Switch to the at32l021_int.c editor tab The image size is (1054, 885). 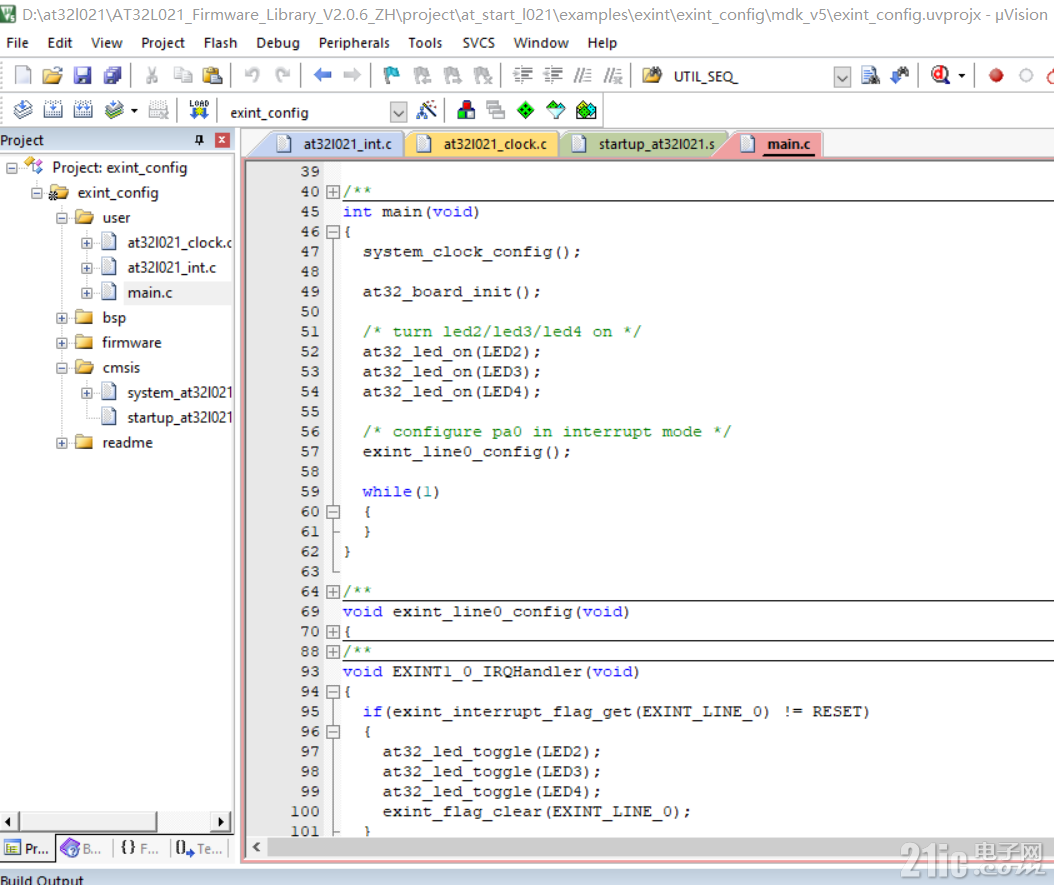coord(336,144)
